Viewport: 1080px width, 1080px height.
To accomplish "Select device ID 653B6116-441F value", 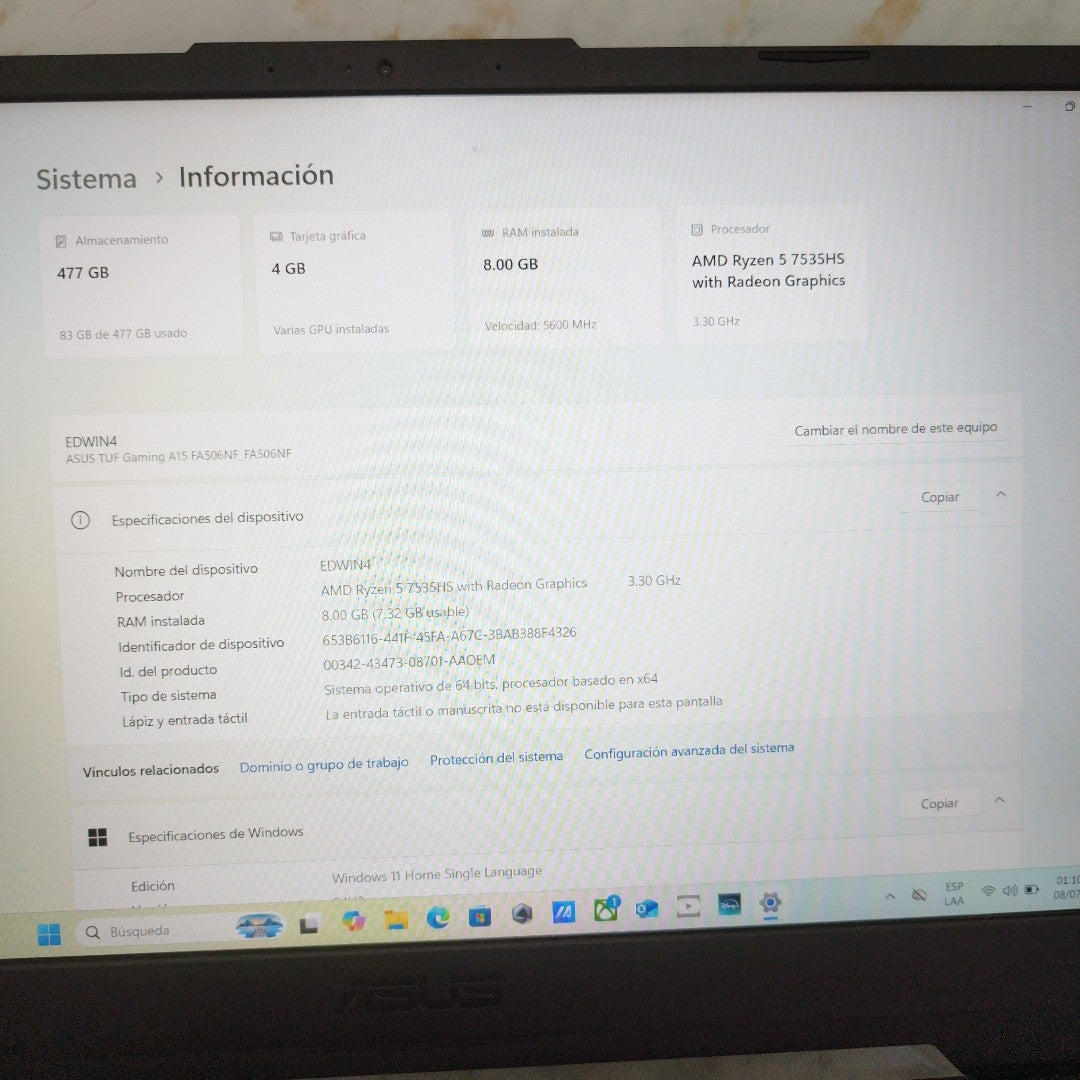I will click(x=448, y=635).
